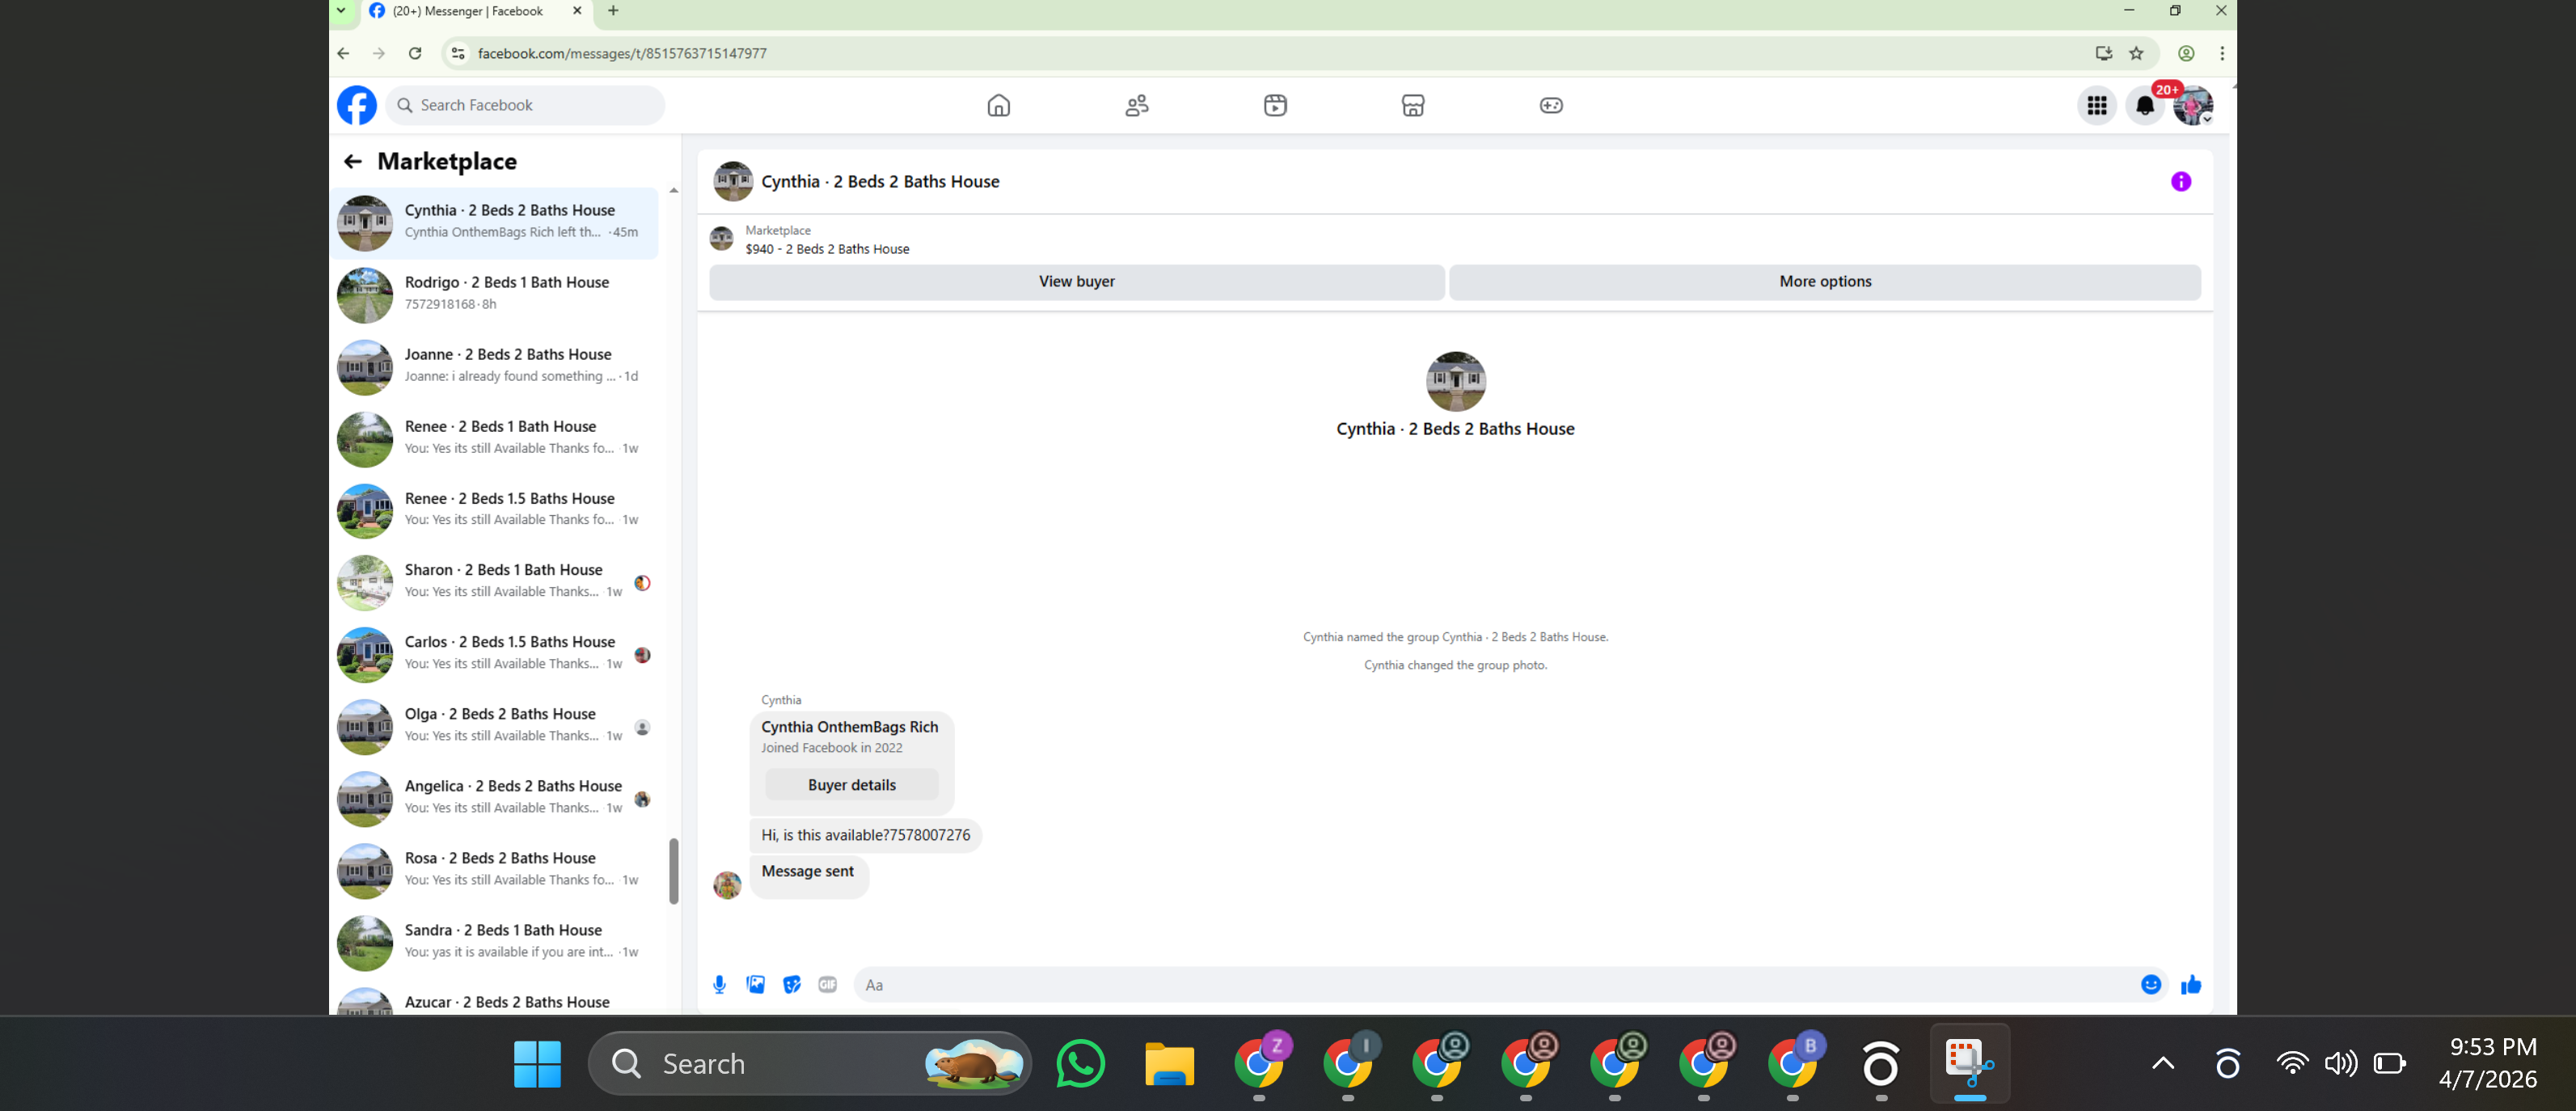Open the Facebook logo home link

357,105
